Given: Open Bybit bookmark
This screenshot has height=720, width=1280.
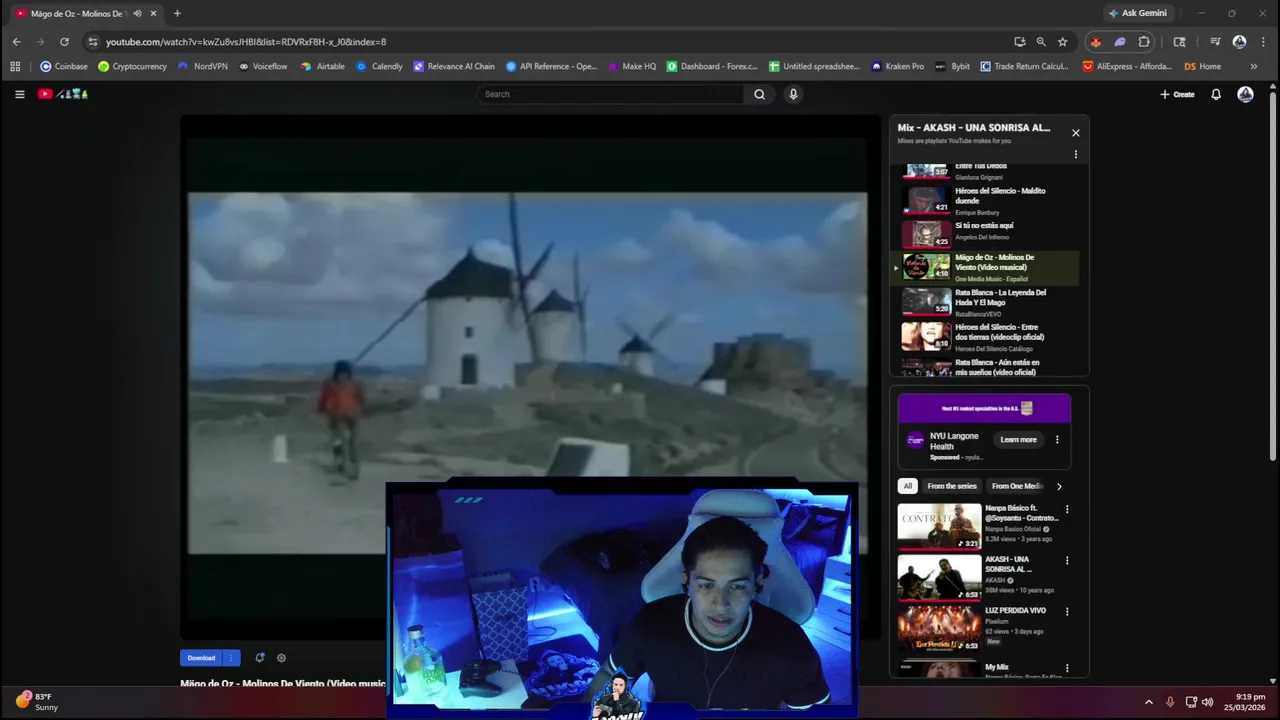Looking at the screenshot, I should click(x=952, y=66).
